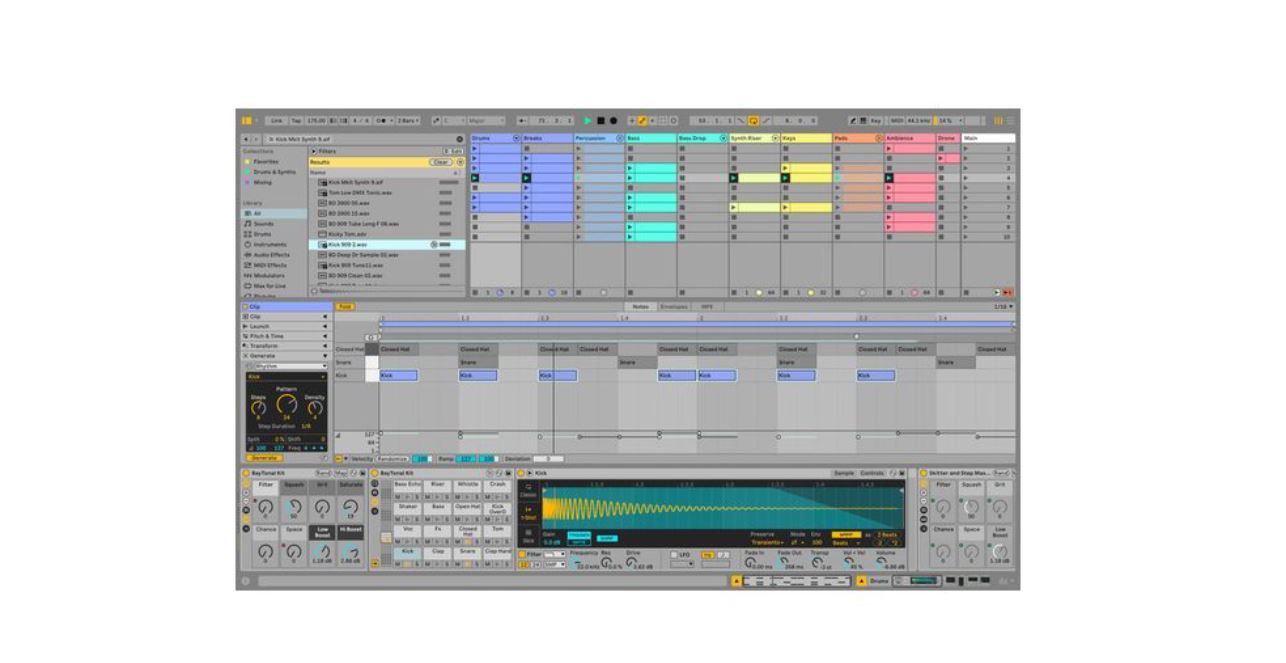This screenshot has width=1286, height=663.
Task: Clear the browser search results
Action: click(441, 162)
